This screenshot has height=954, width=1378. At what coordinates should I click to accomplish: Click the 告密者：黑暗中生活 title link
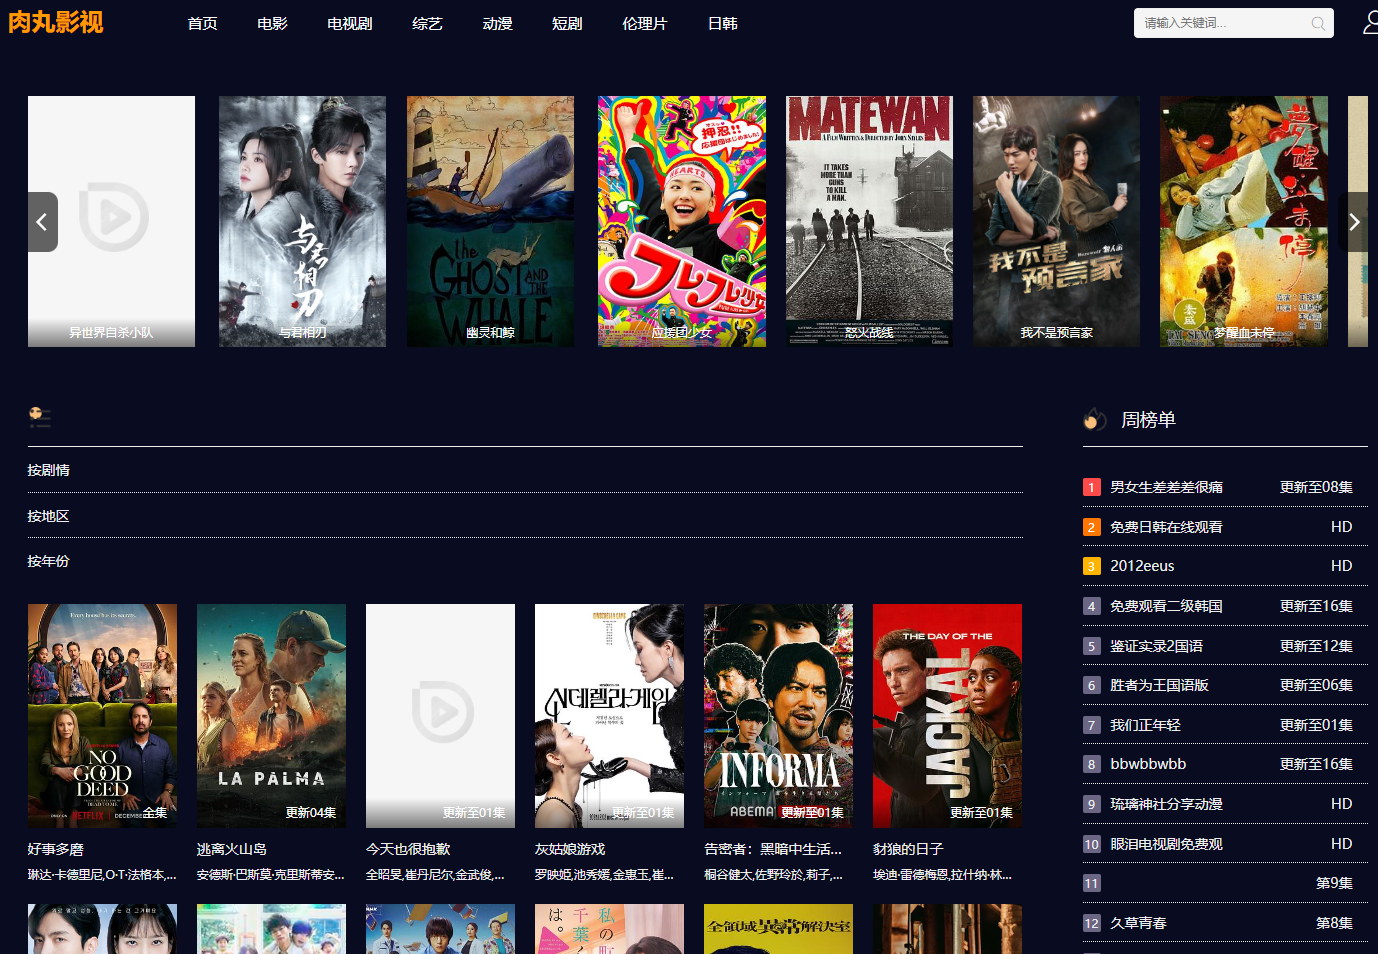tap(773, 849)
